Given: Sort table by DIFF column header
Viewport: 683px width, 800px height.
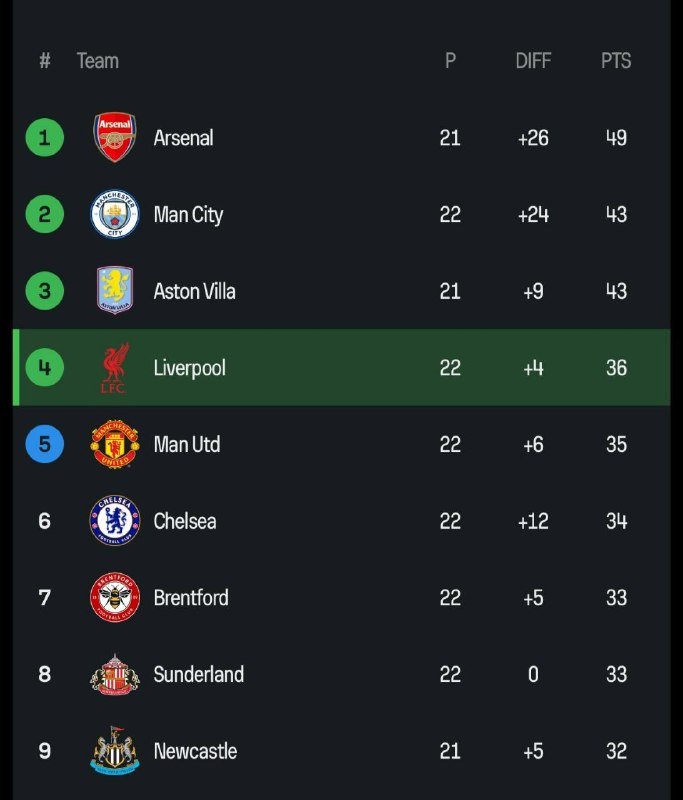Looking at the screenshot, I should 533,61.
